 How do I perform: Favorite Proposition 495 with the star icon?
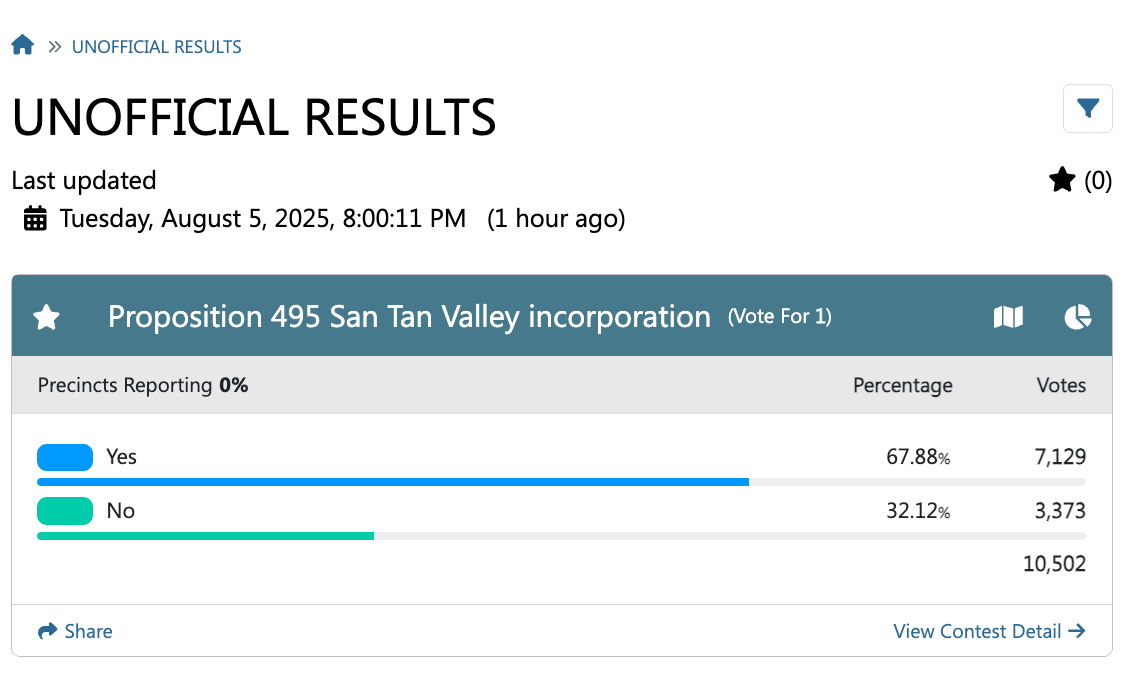47,318
